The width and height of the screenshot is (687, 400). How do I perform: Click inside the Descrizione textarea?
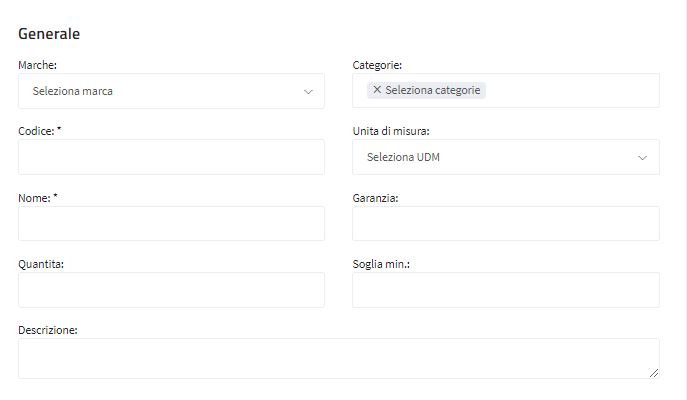(339, 358)
